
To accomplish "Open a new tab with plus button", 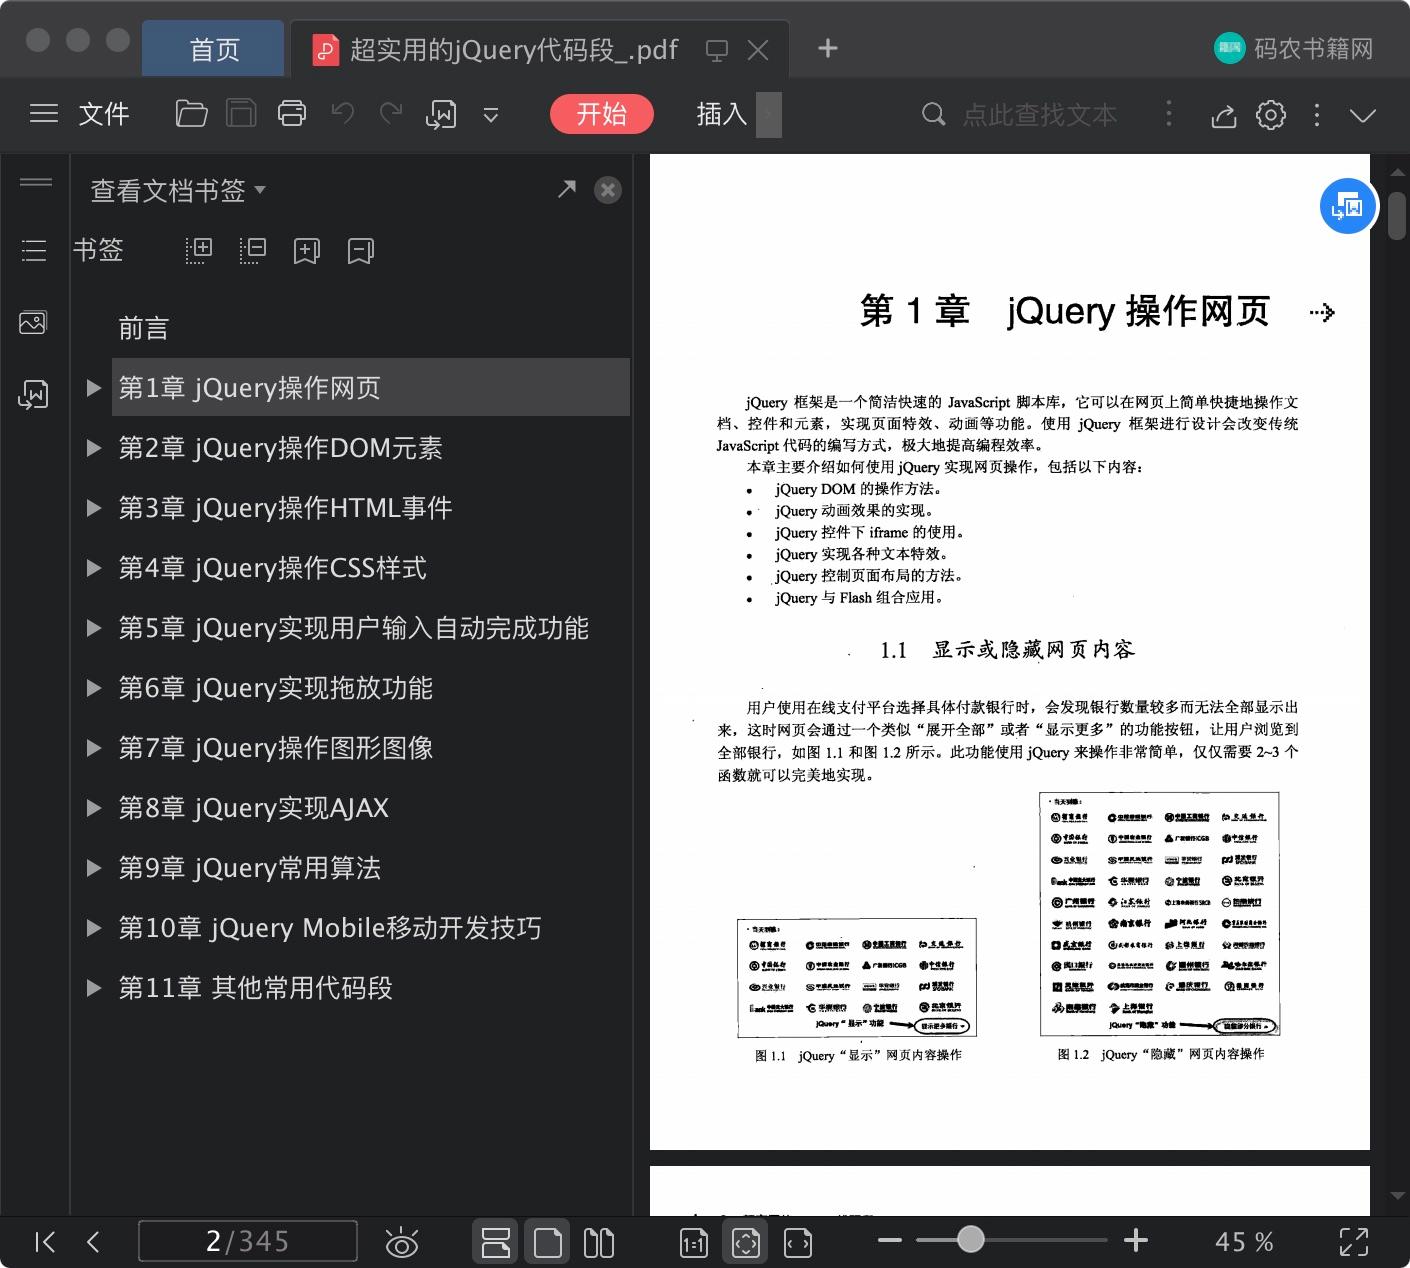I will click(828, 48).
